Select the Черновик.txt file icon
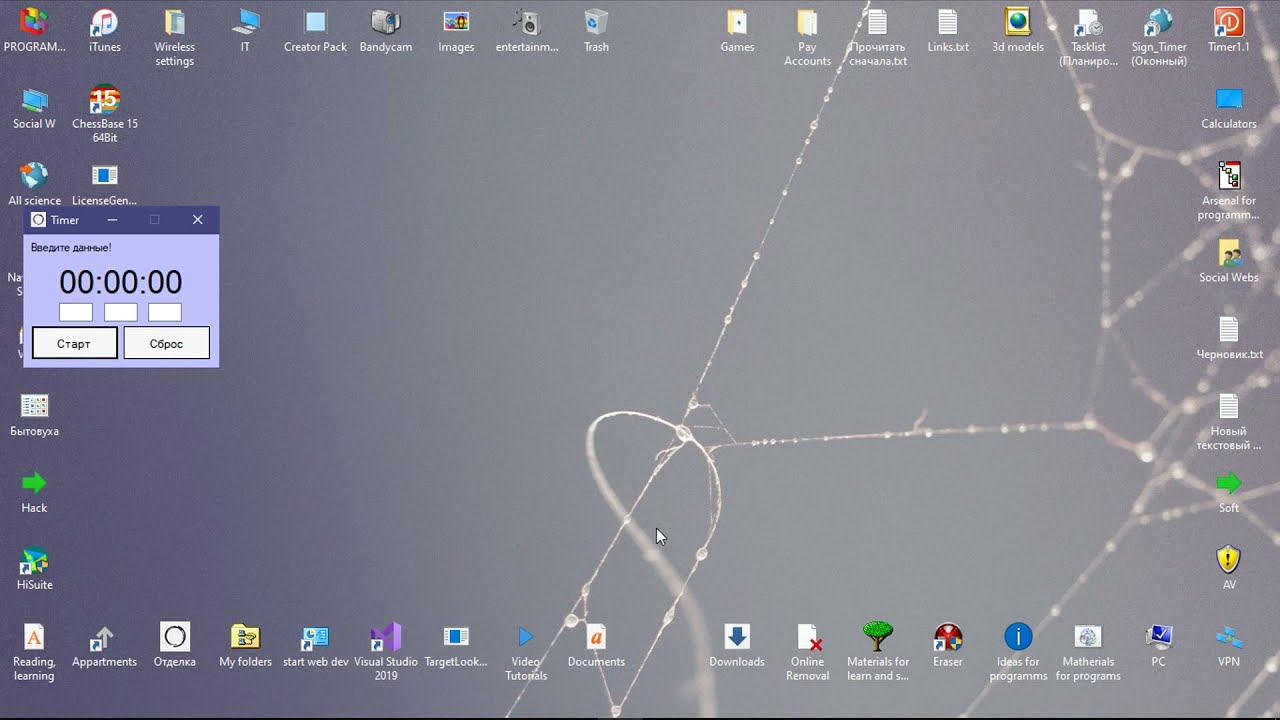Screen dimensions: 1280x720 click(1228, 329)
